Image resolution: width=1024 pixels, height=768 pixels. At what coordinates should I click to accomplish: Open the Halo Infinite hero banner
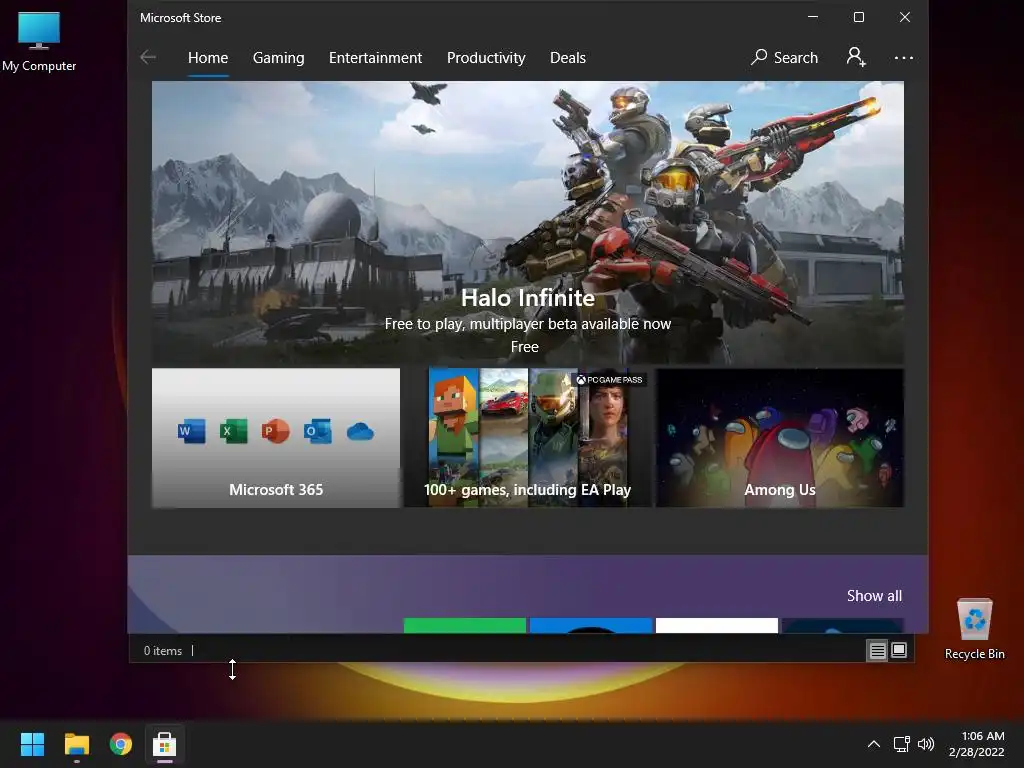[528, 222]
